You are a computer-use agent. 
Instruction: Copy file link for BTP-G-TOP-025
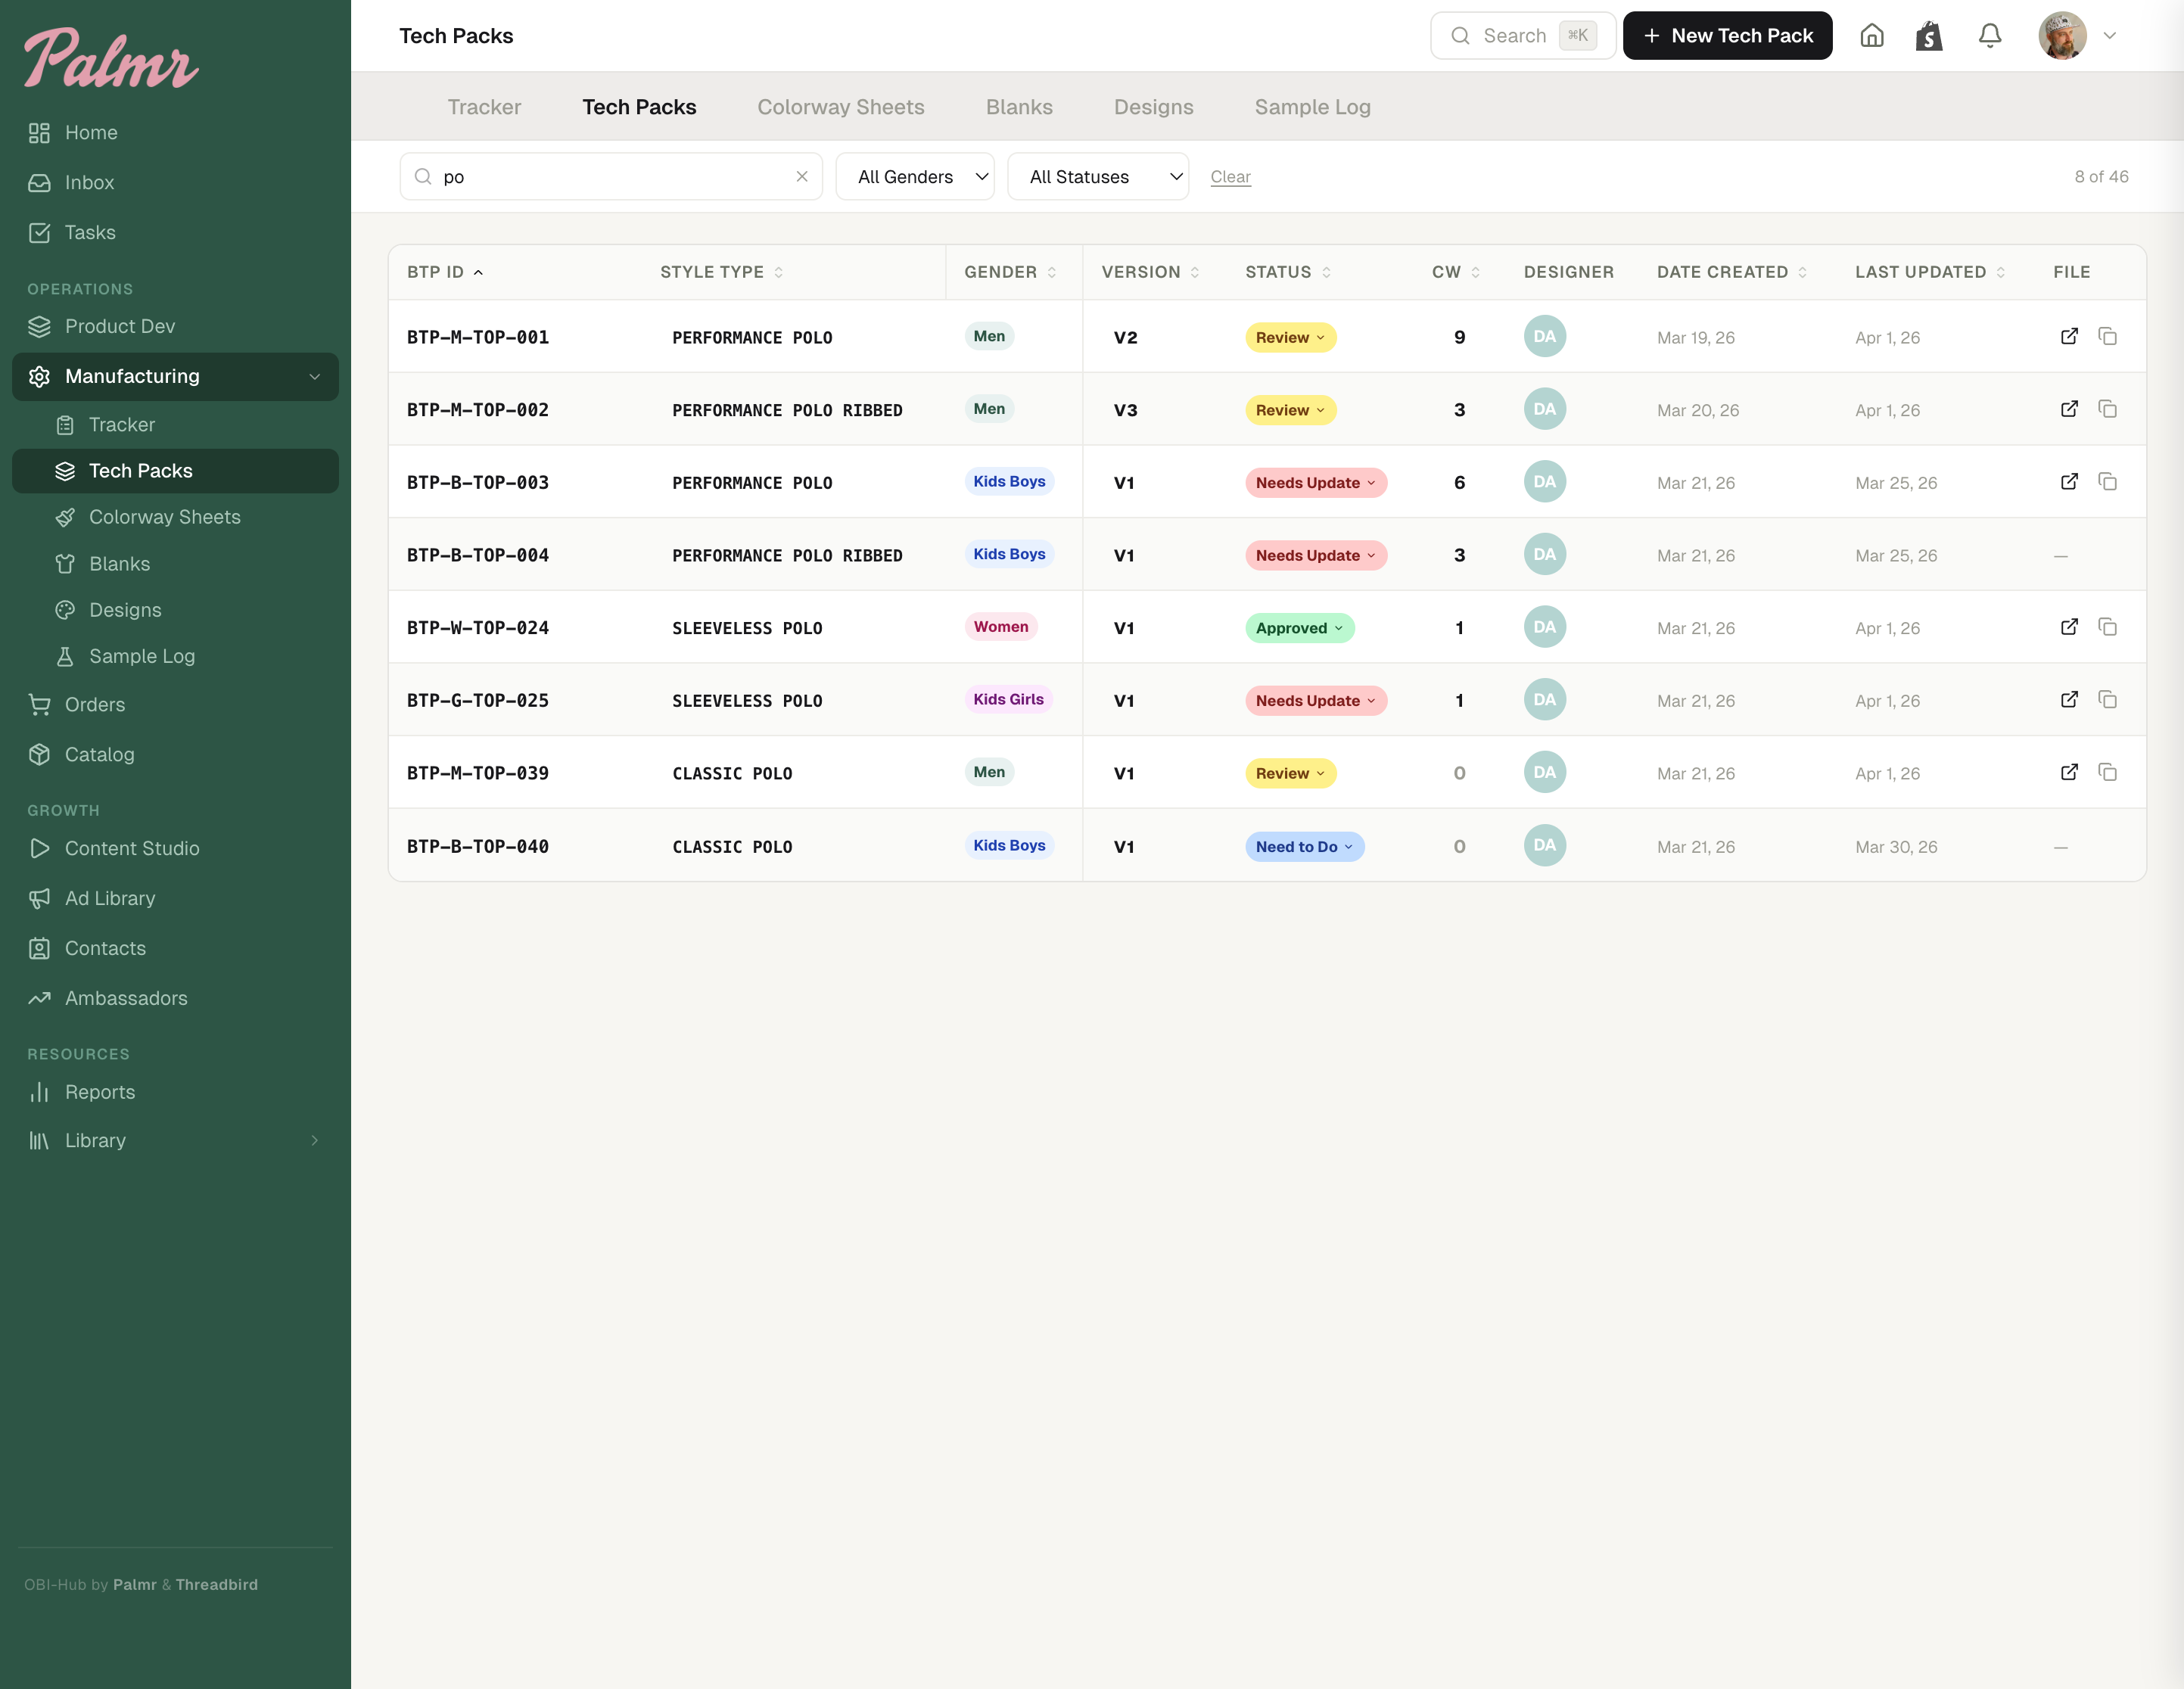[2107, 700]
